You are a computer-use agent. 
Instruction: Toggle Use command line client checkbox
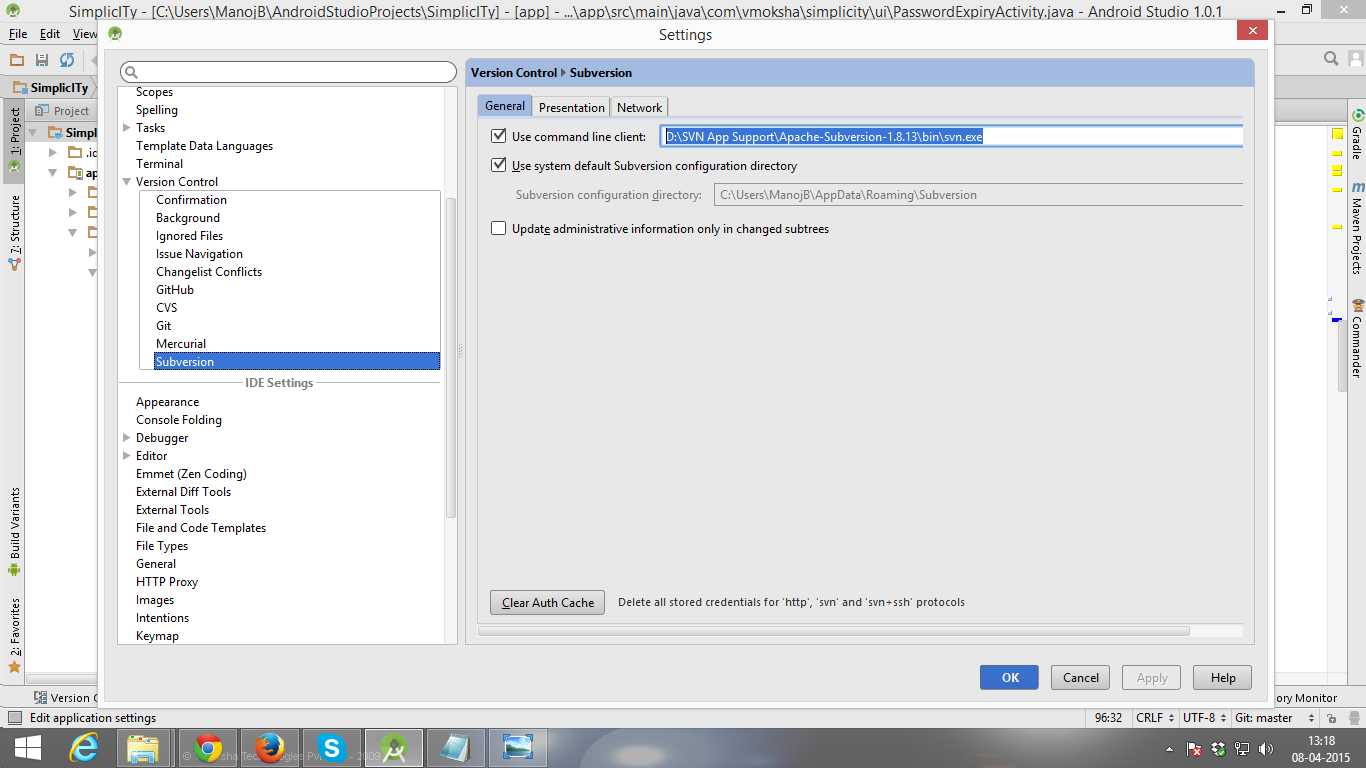coord(499,136)
